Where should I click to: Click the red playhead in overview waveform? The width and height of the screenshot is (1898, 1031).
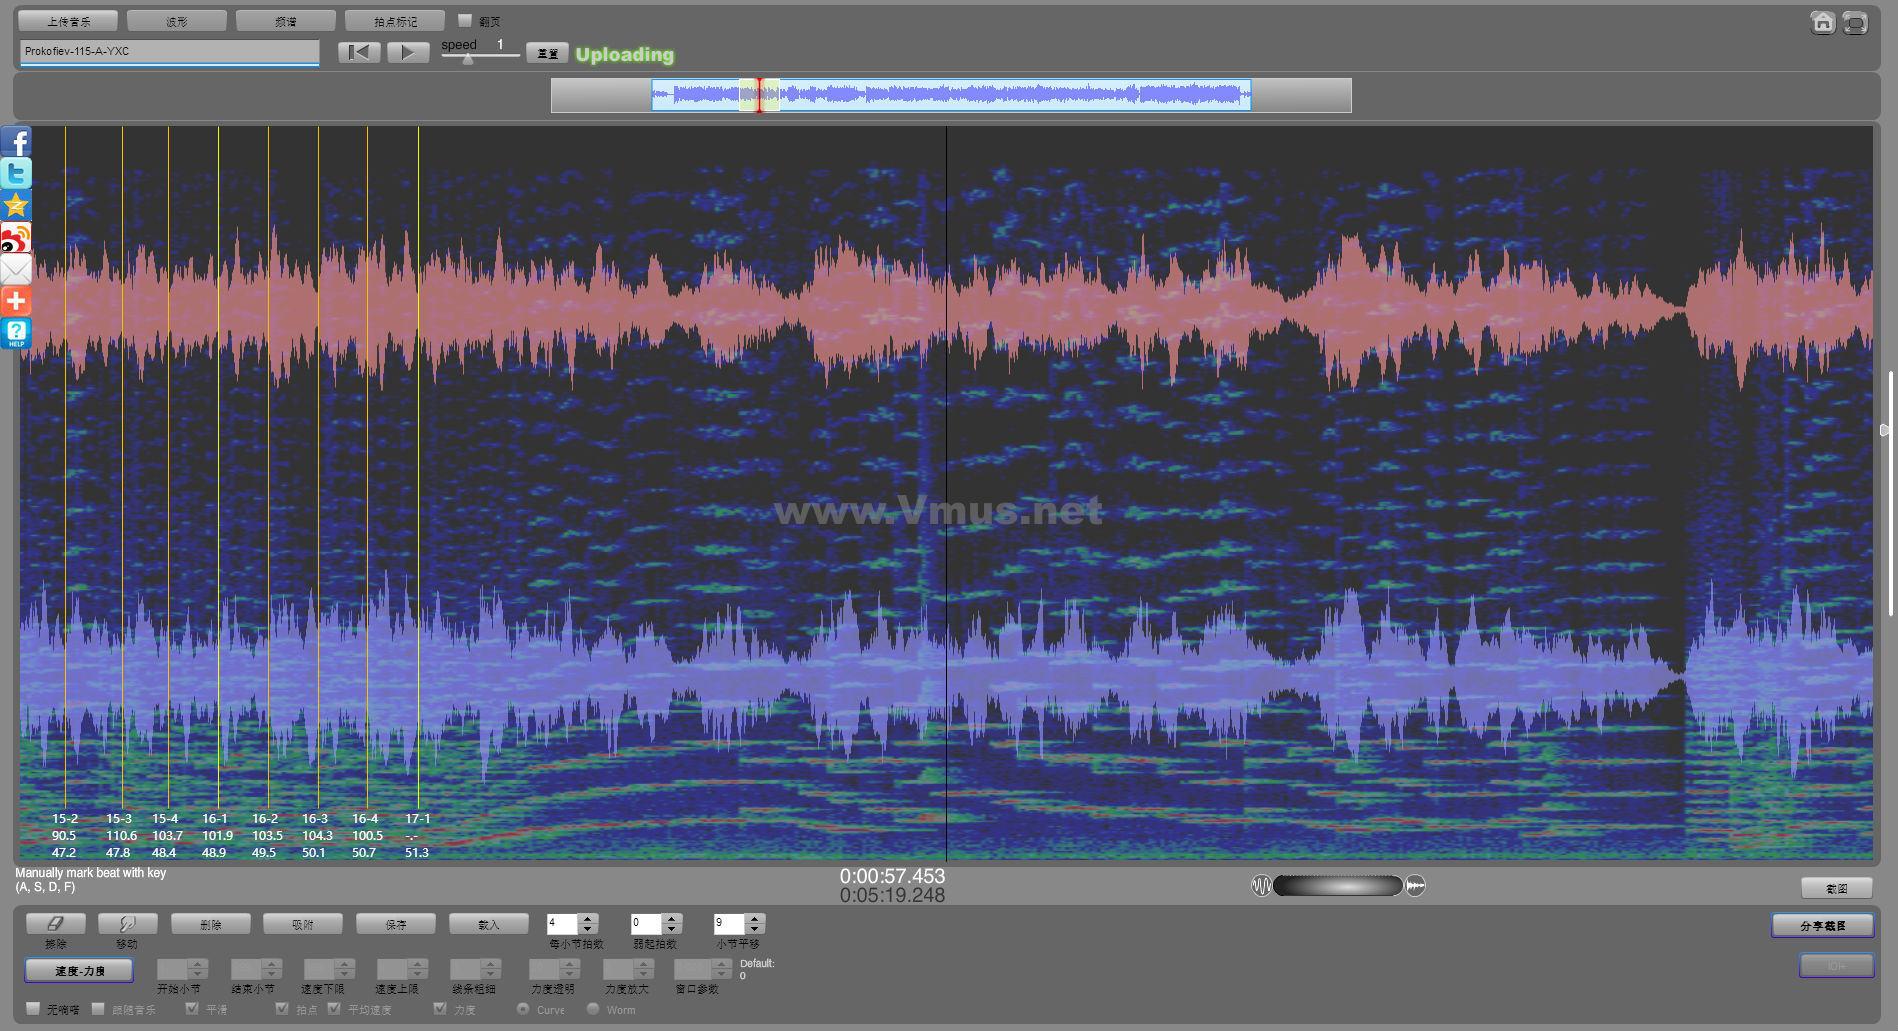coord(759,95)
